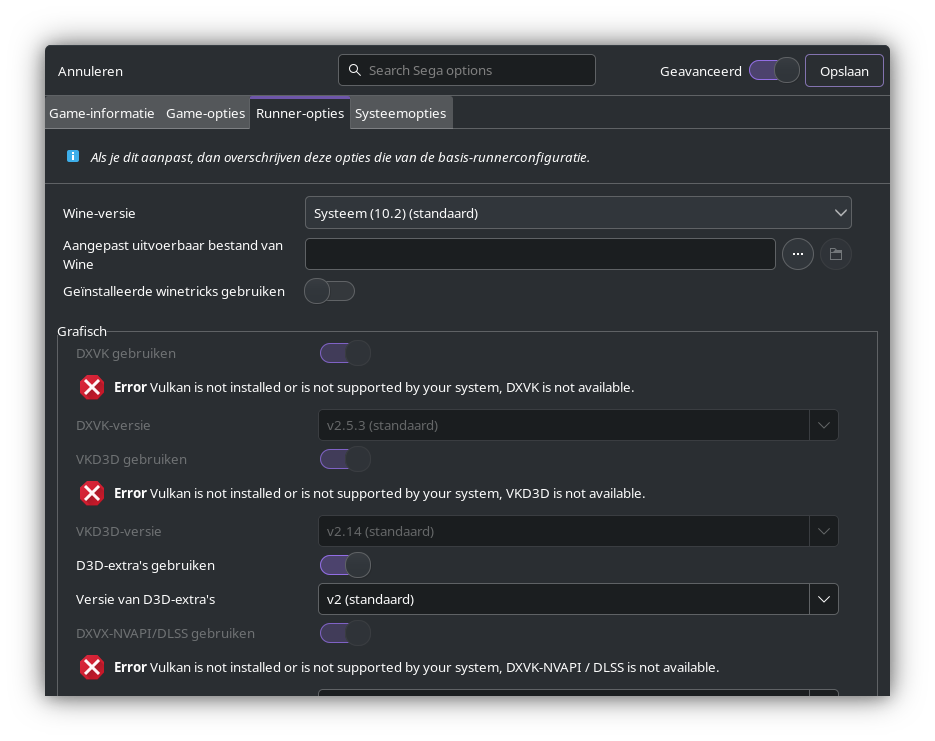
Task: Click the Versie van D3D-extra's label
Action: (145, 600)
